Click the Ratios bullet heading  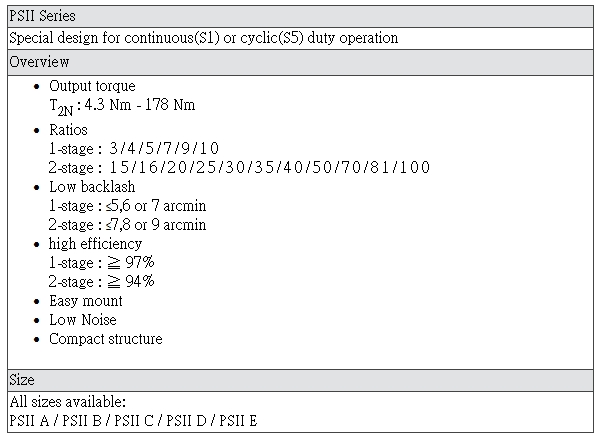pos(68,130)
